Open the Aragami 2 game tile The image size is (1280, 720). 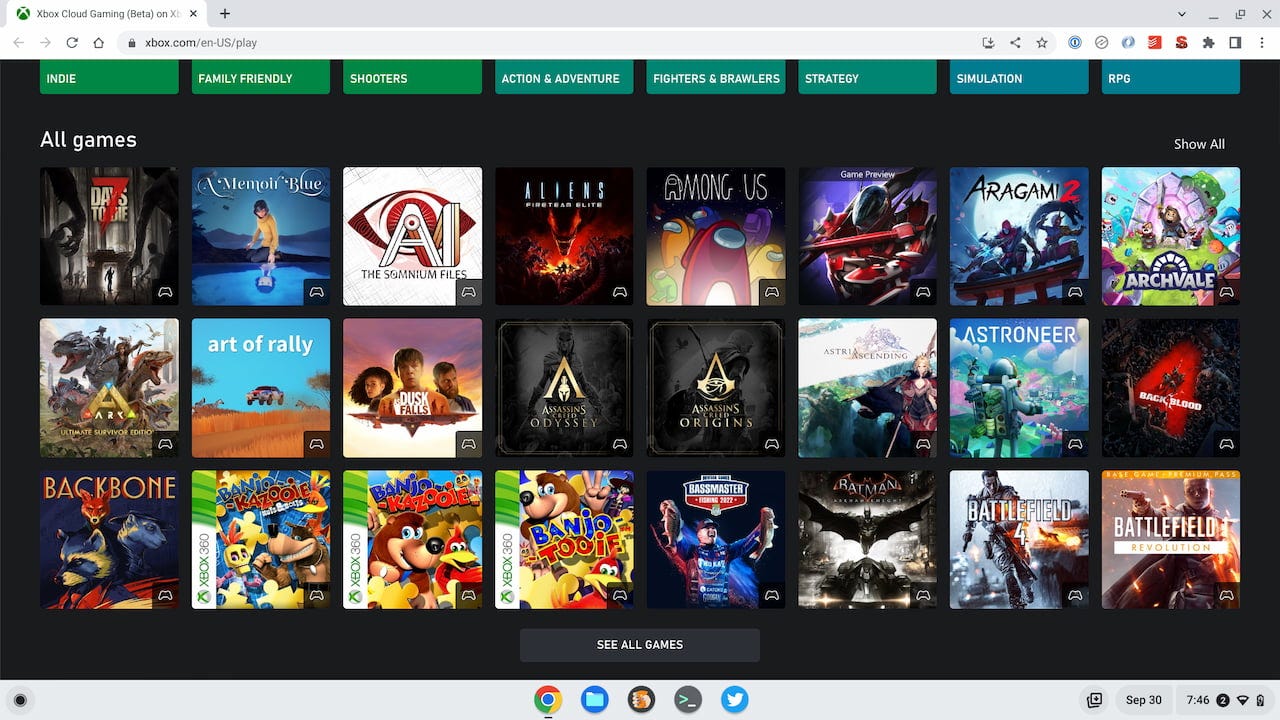tap(1019, 236)
